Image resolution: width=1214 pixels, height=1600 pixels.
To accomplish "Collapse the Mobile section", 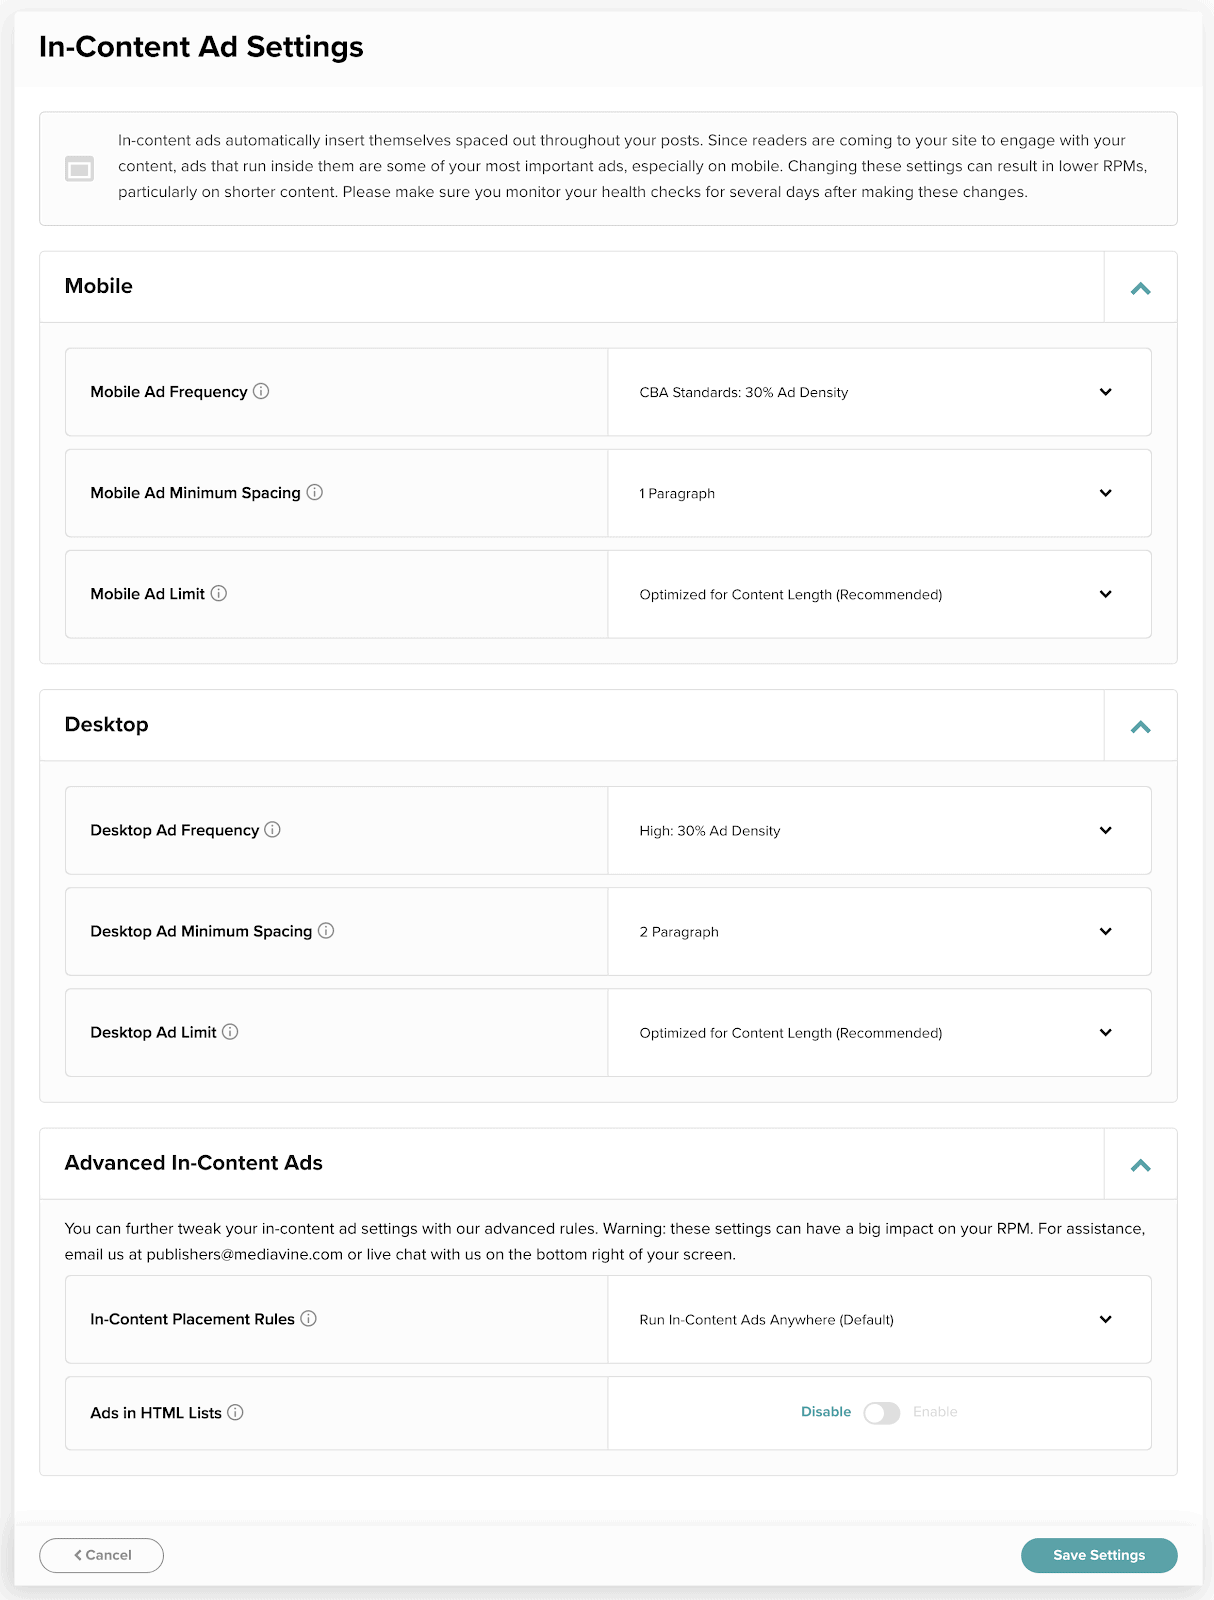I will [x=1140, y=288].
